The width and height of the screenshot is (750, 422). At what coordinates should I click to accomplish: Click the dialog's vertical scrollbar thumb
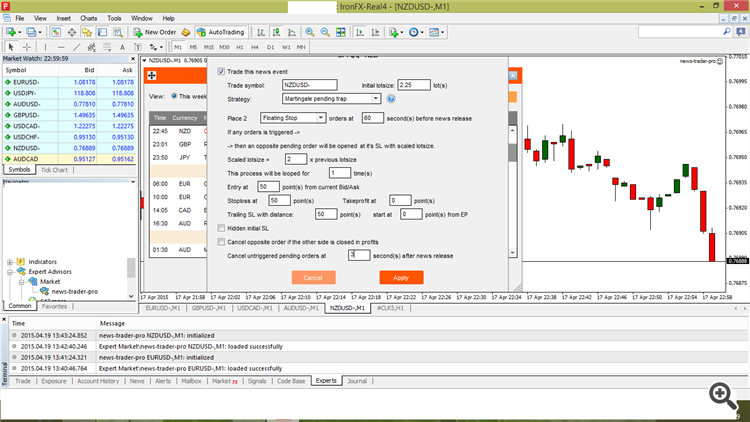coord(513,153)
